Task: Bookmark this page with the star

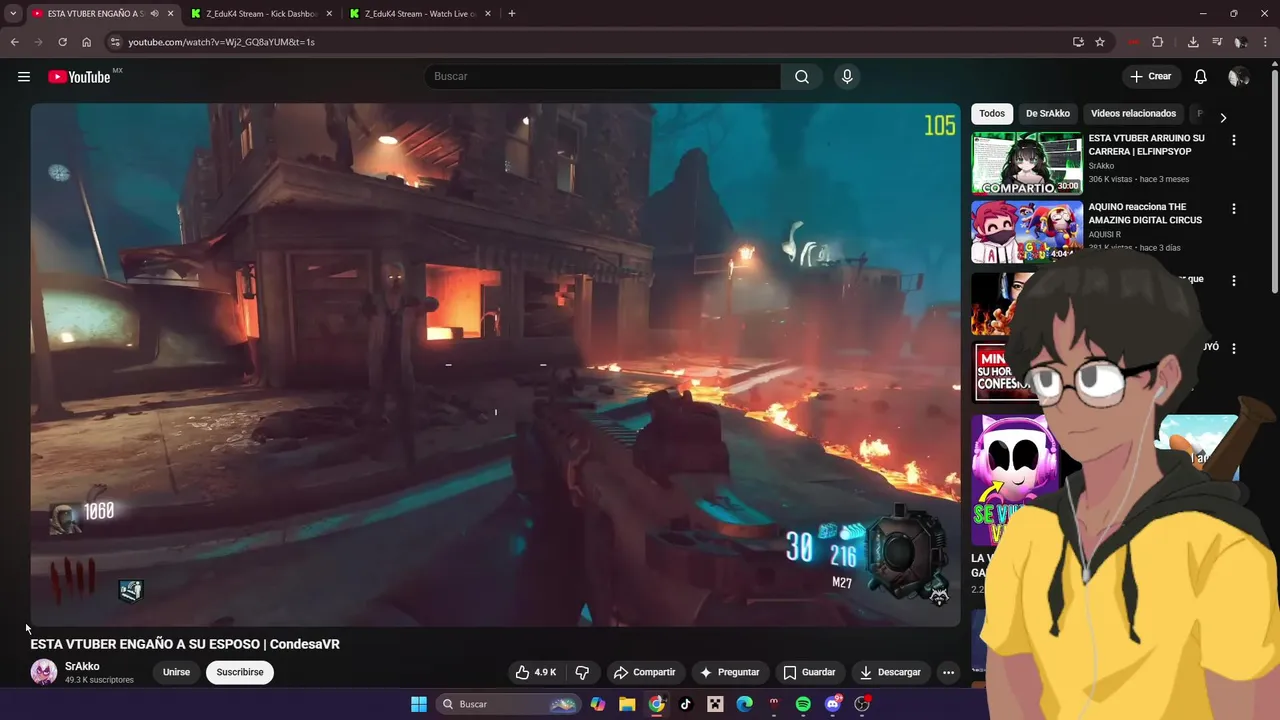Action: click(x=1100, y=42)
